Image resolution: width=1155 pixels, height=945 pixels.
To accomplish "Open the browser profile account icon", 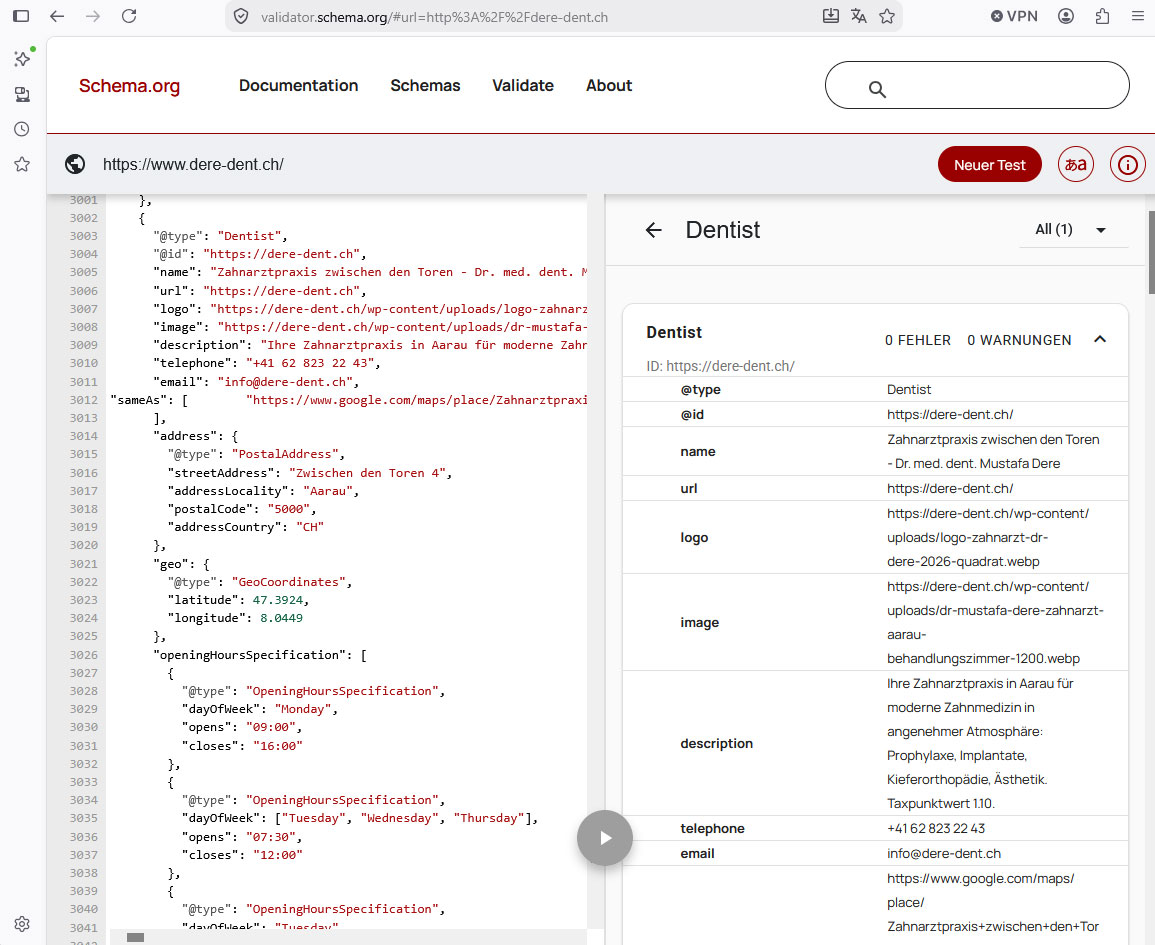I will 1066,16.
